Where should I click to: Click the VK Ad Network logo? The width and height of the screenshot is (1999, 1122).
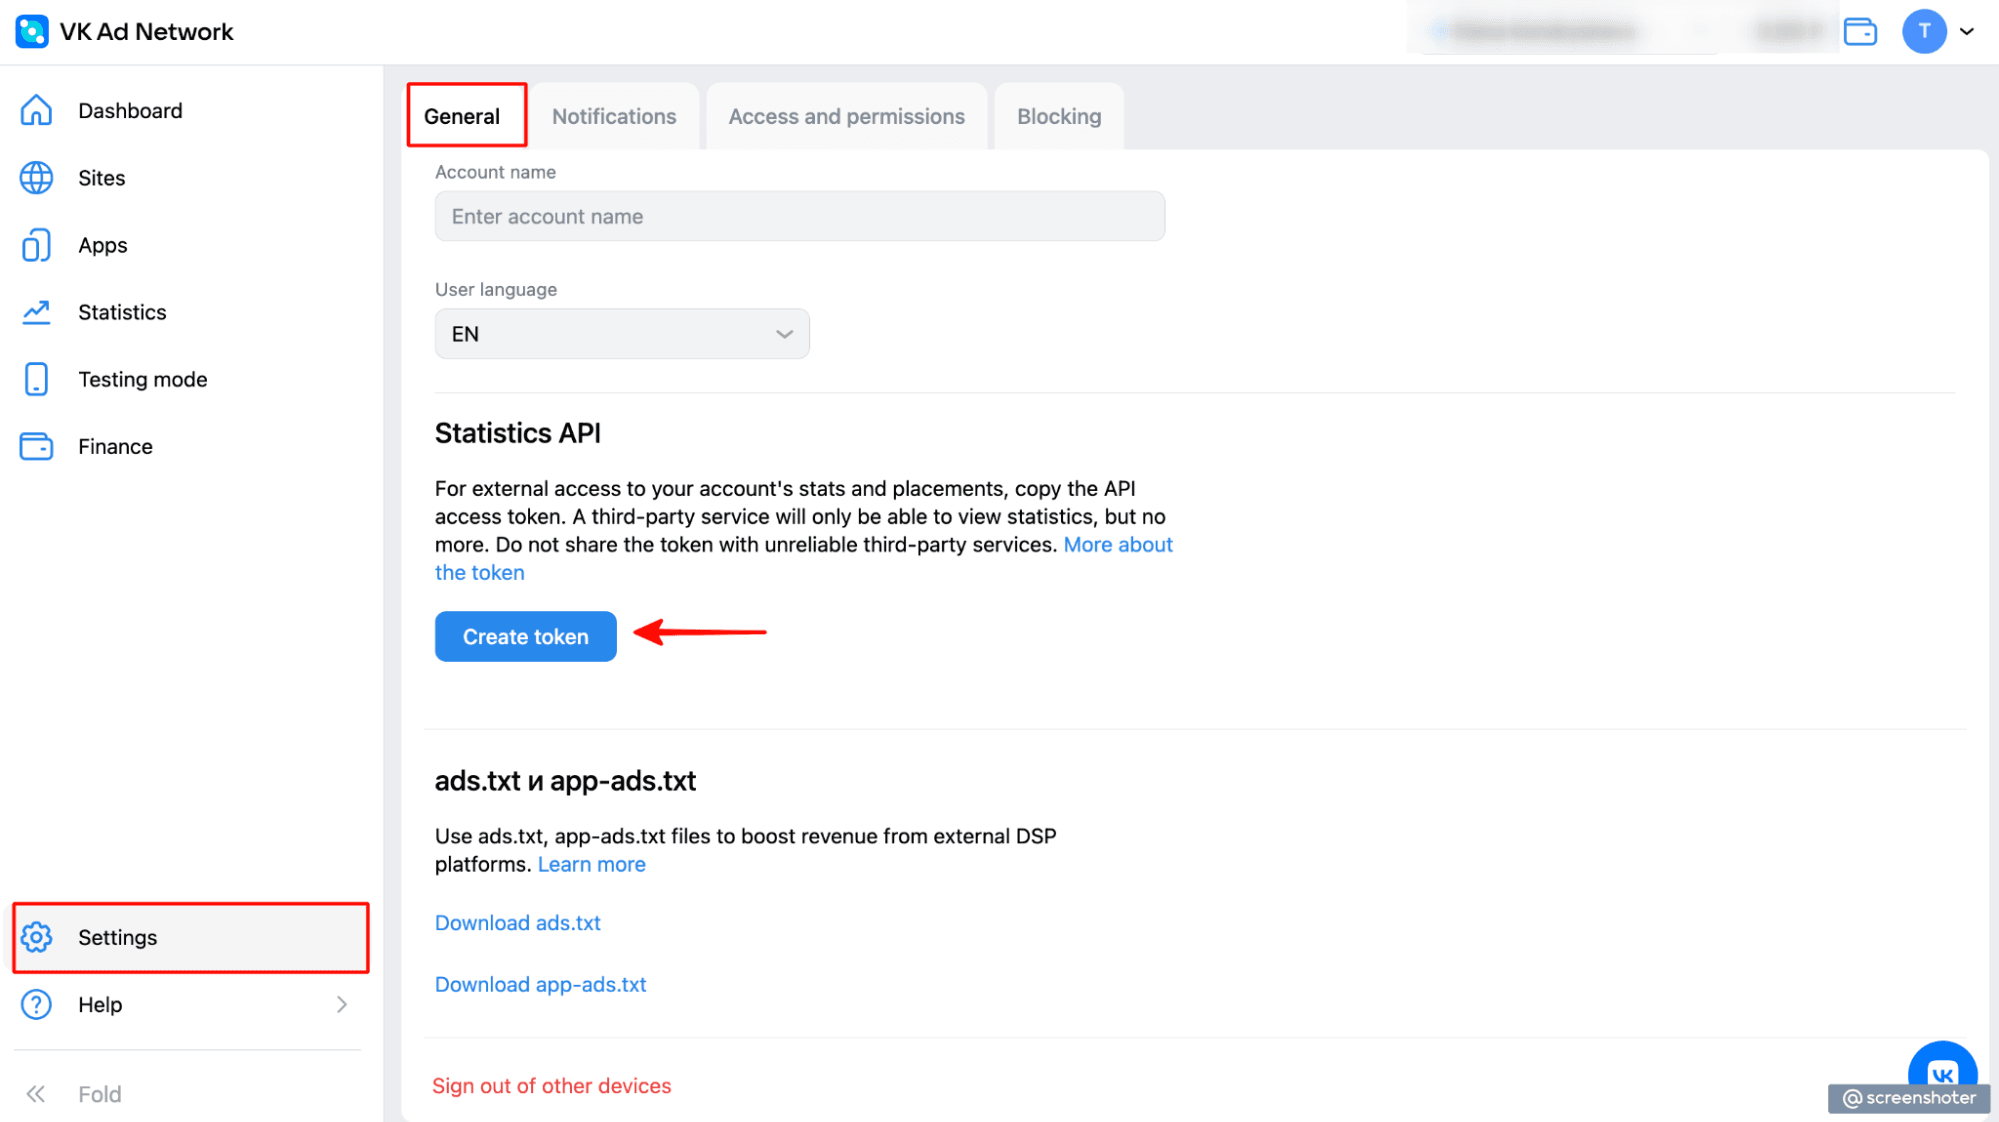pyautogui.click(x=31, y=31)
